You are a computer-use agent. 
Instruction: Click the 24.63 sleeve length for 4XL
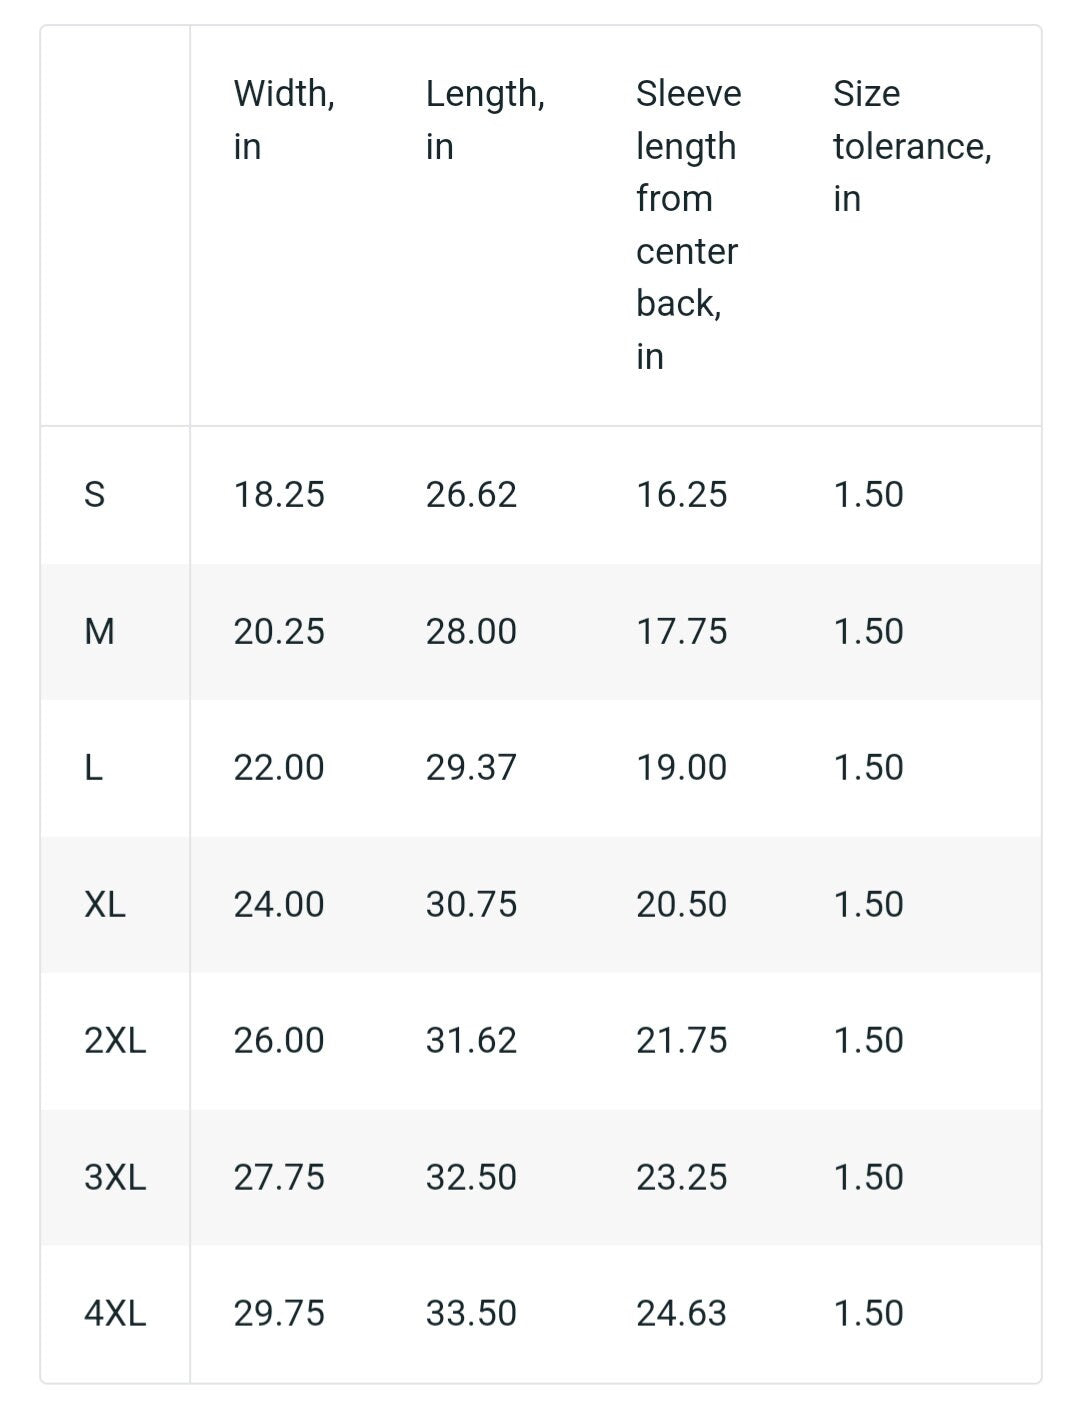pos(681,1313)
